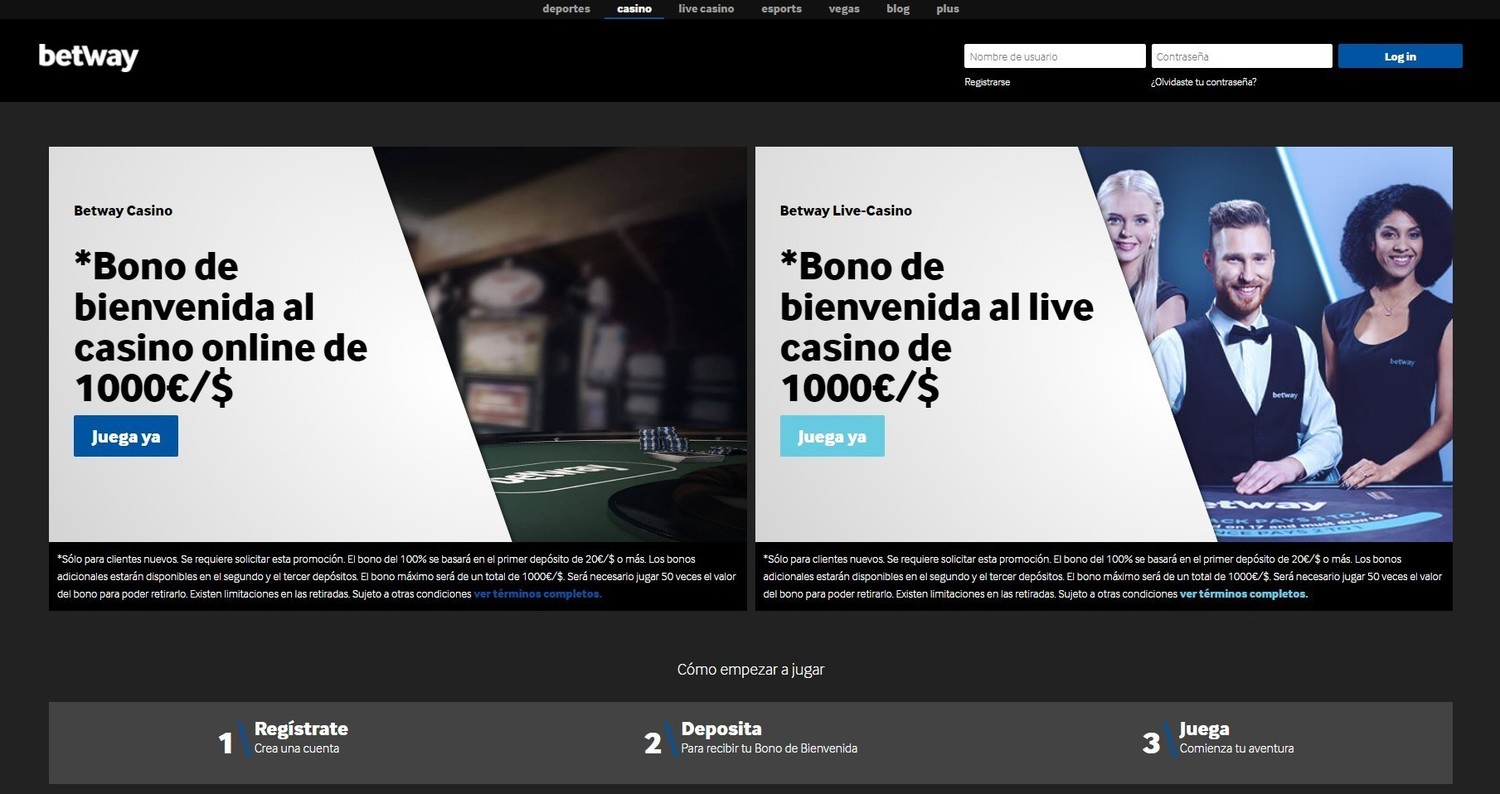Click the Comienza tu aventura text
Image resolution: width=1500 pixels, height=794 pixels.
tap(1237, 748)
